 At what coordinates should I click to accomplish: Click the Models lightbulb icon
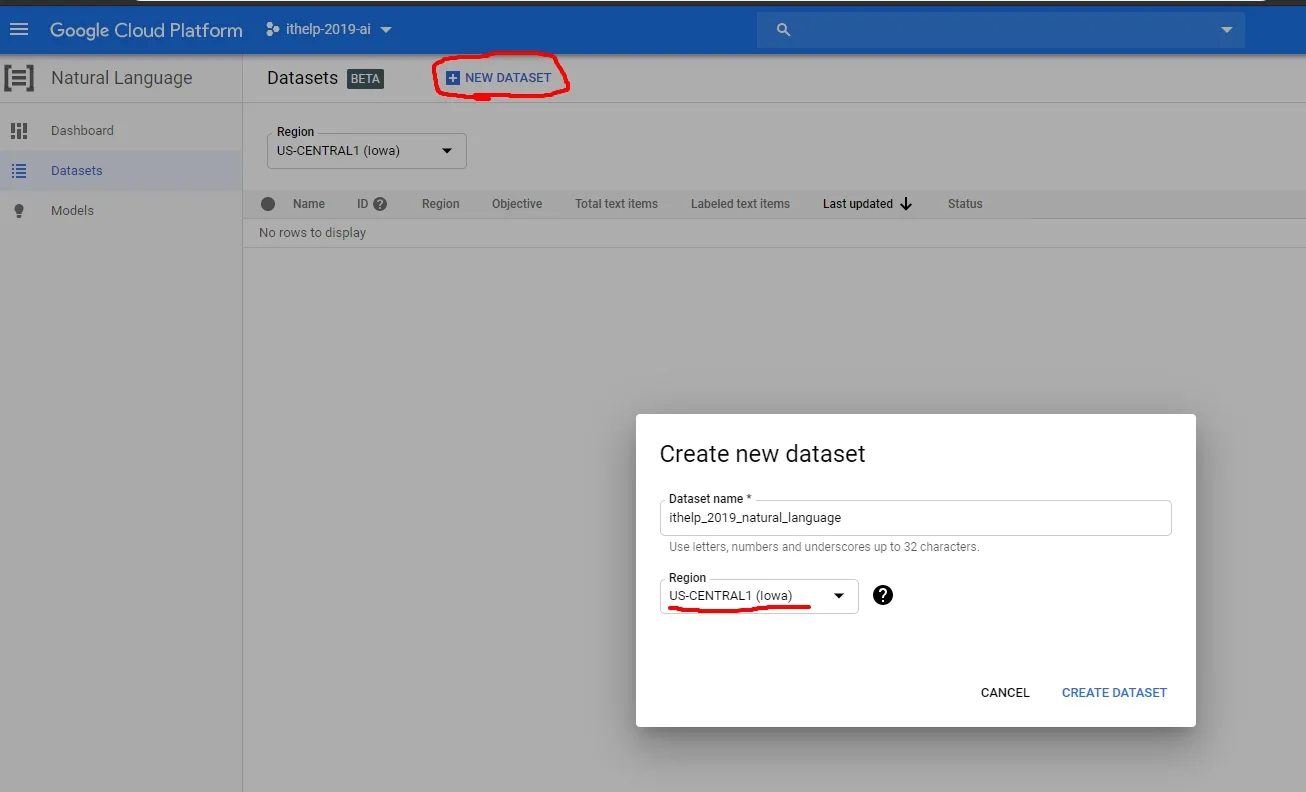(19, 211)
